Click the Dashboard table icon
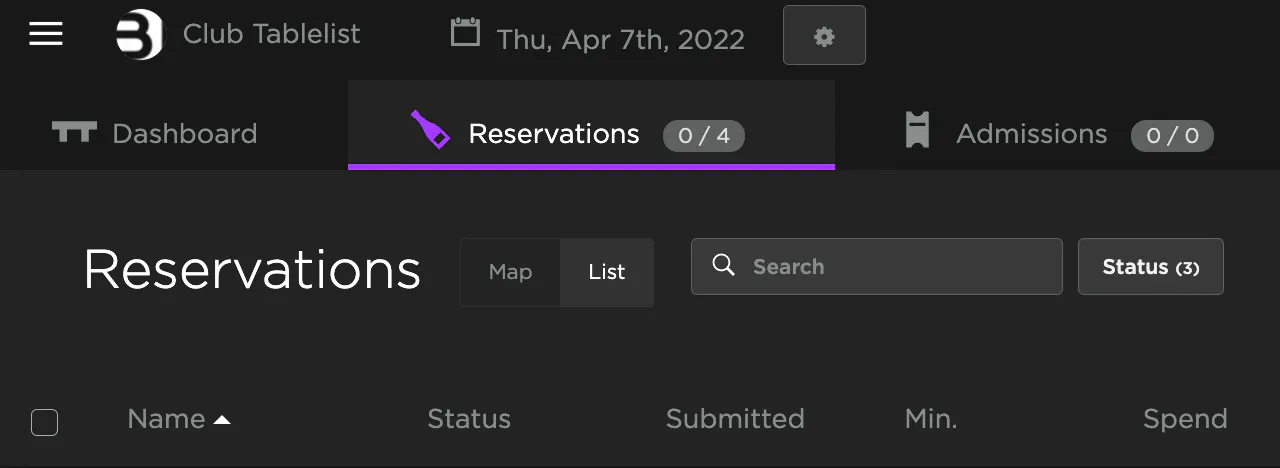 (74, 132)
